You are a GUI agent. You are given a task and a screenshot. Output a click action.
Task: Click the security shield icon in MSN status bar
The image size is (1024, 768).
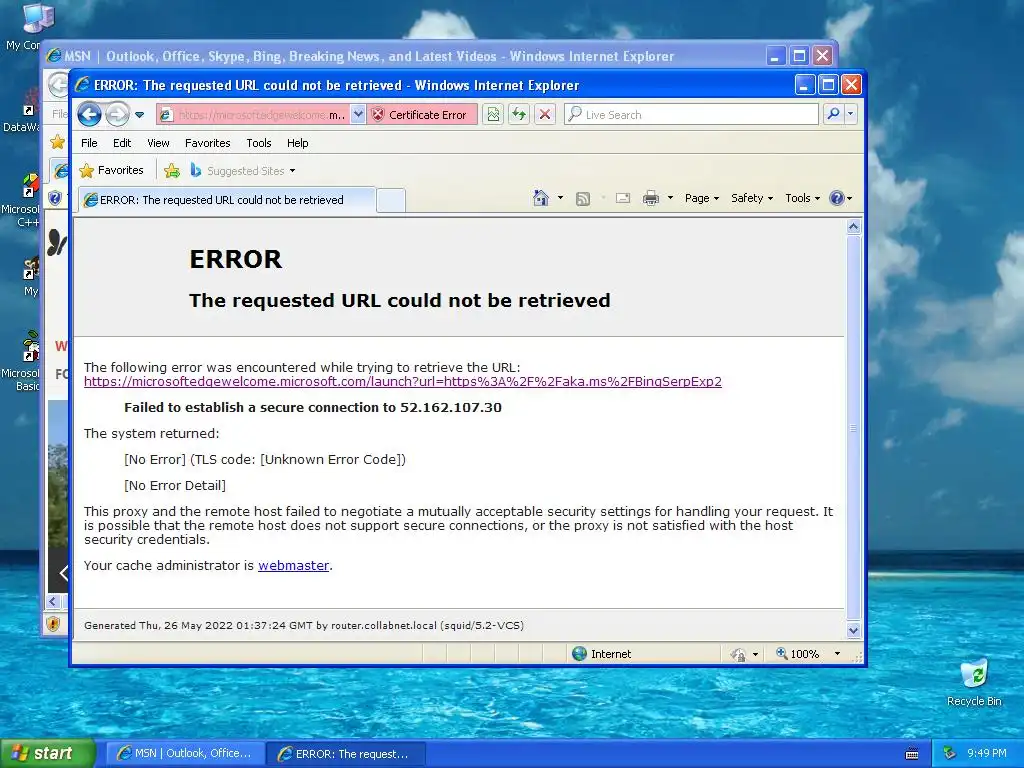[x=54, y=624]
